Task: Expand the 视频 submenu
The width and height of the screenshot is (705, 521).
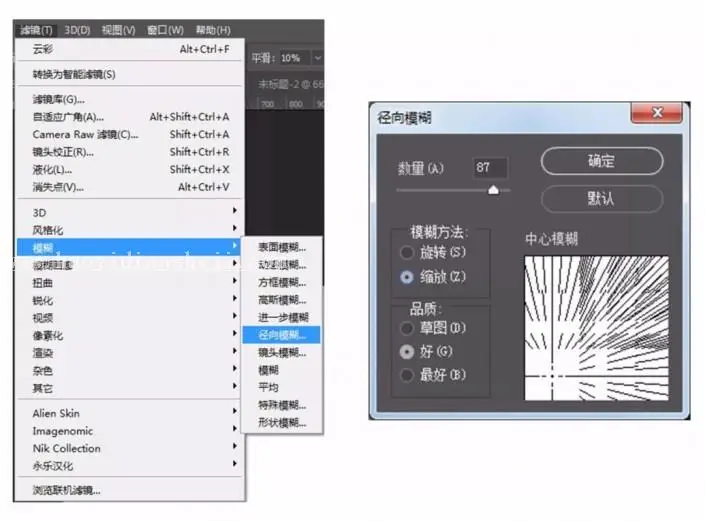Action: pos(130,318)
